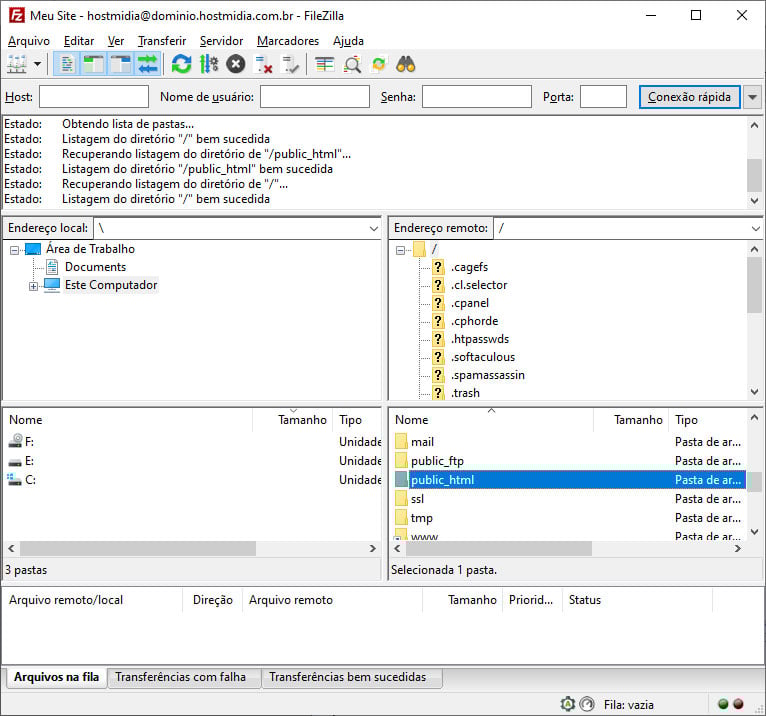Sort remote list by Nome column
Screen dimensions: 766x716
[x=491, y=420]
